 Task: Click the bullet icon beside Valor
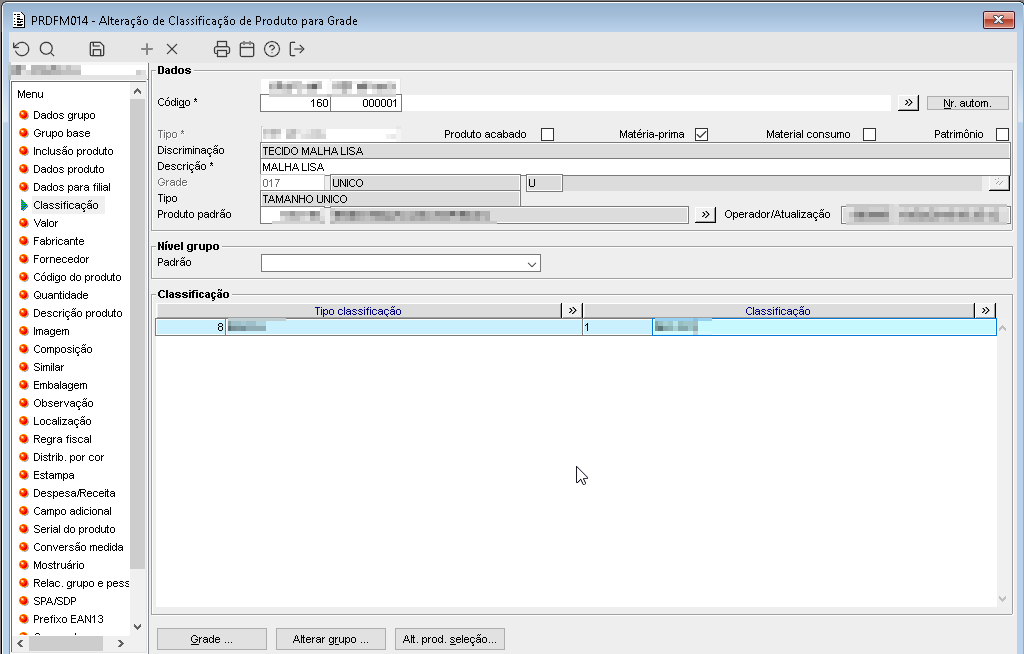pyautogui.click(x=24, y=223)
